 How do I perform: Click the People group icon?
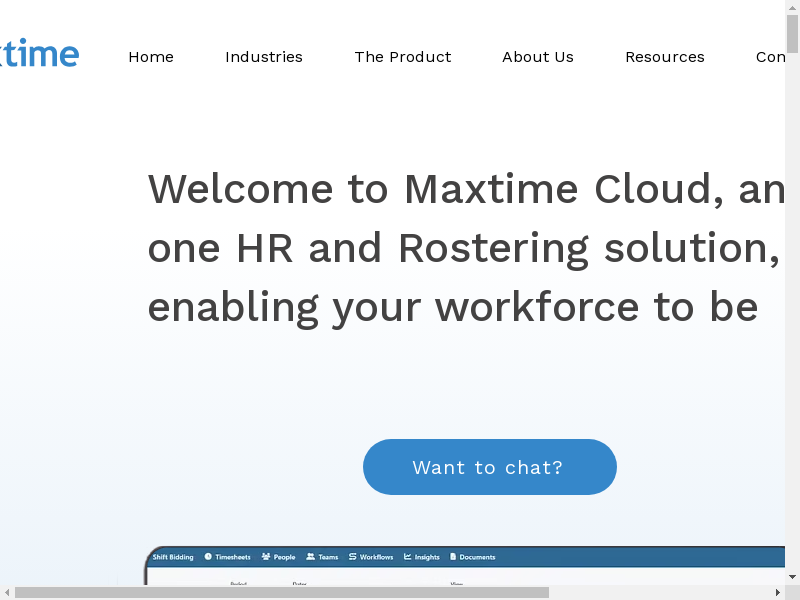(266, 557)
